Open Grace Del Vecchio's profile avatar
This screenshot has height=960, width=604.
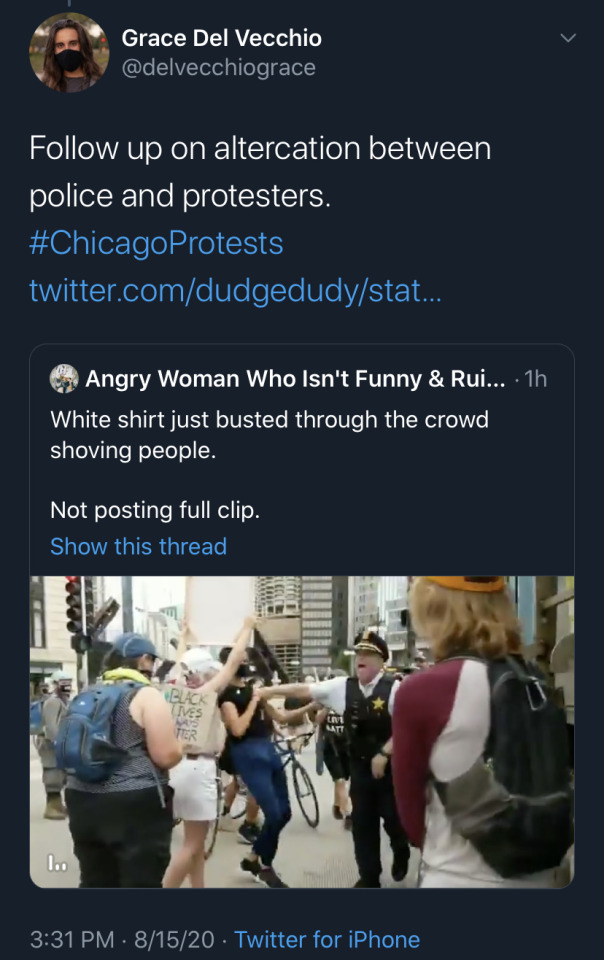(x=69, y=53)
